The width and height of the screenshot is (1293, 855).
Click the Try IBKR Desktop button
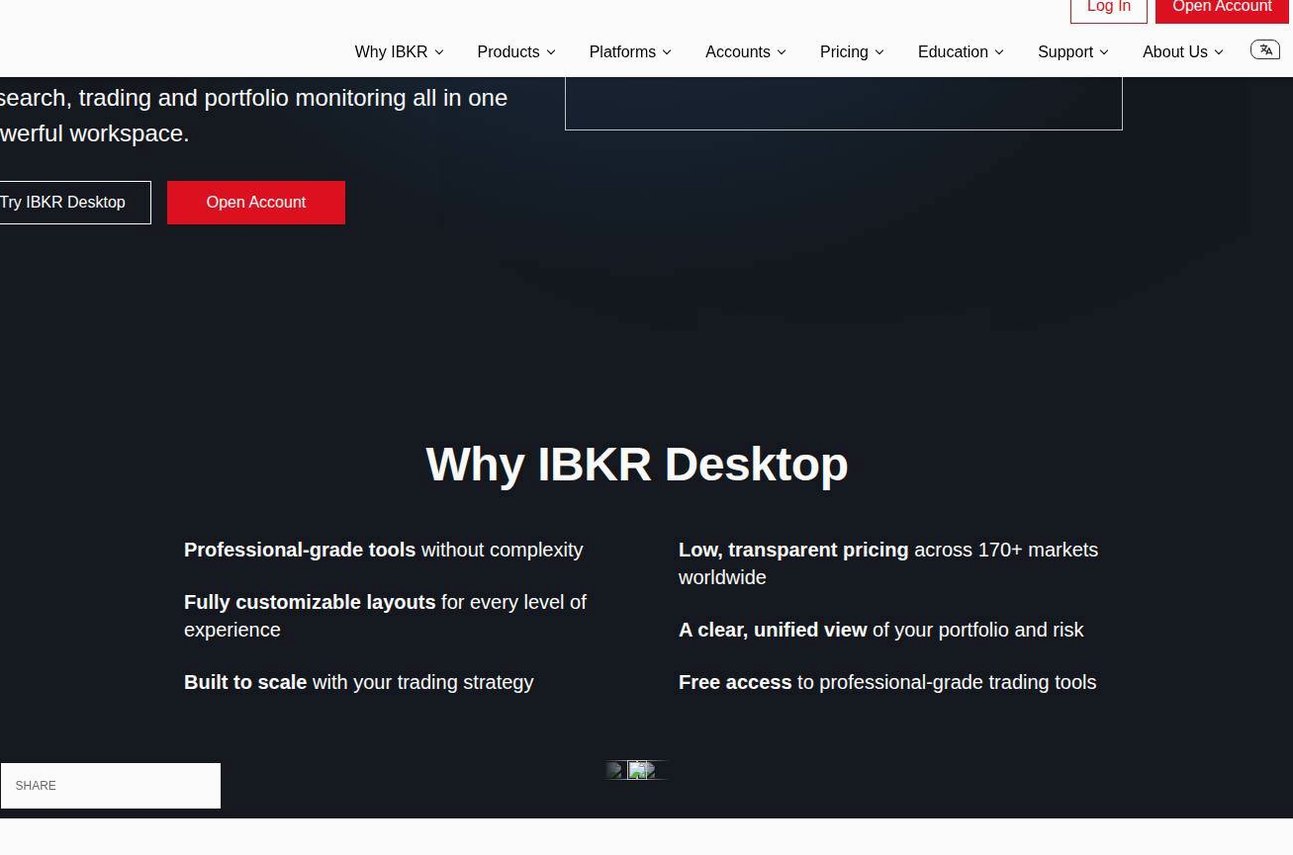(75, 203)
